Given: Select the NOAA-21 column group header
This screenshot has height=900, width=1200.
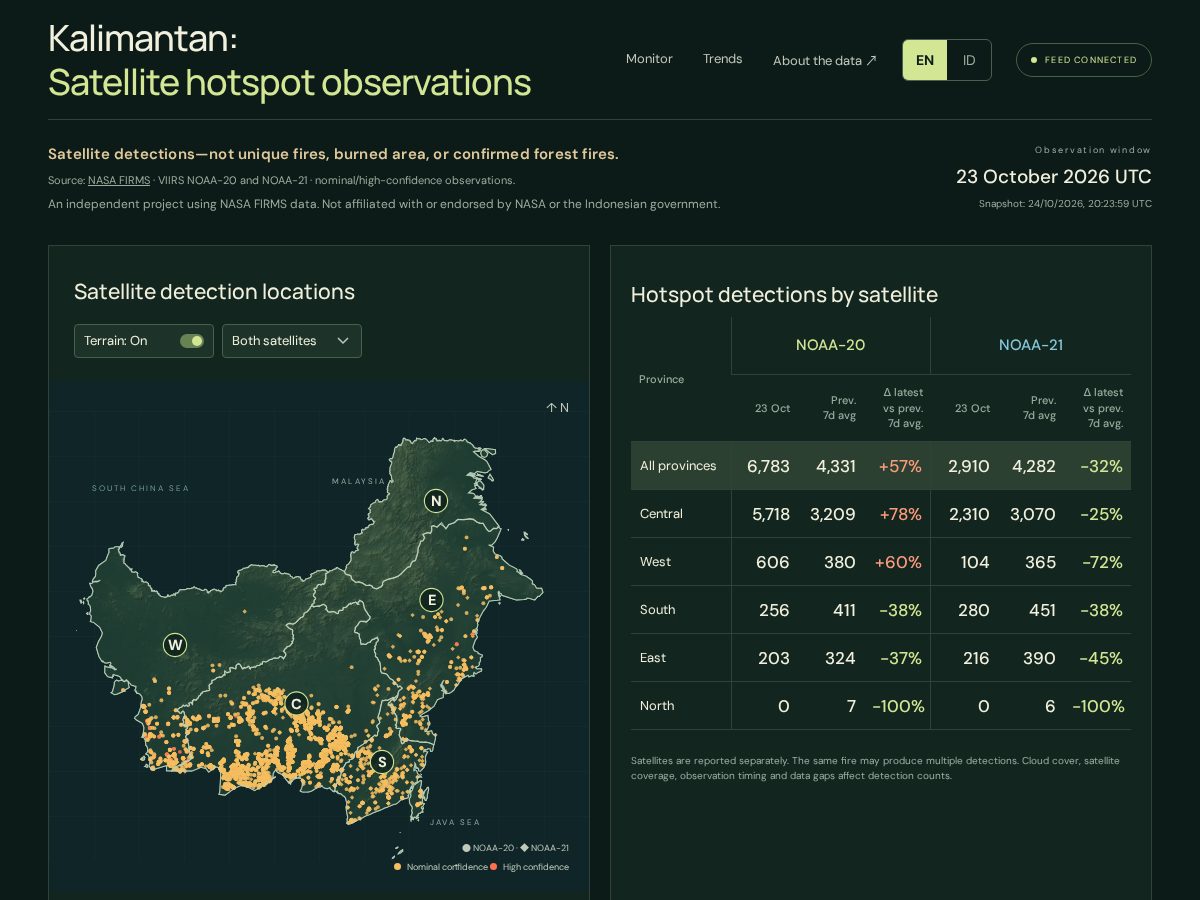Looking at the screenshot, I should [x=1031, y=345].
